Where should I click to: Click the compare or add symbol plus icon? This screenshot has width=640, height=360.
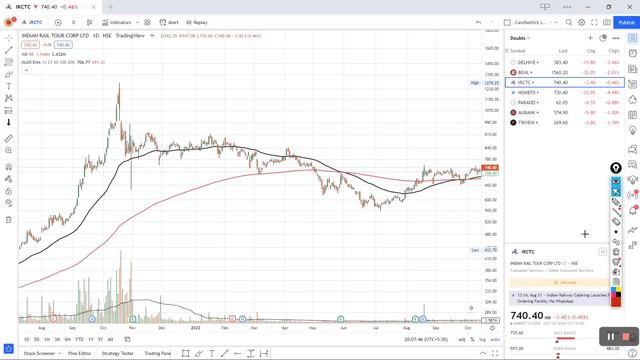coord(58,22)
